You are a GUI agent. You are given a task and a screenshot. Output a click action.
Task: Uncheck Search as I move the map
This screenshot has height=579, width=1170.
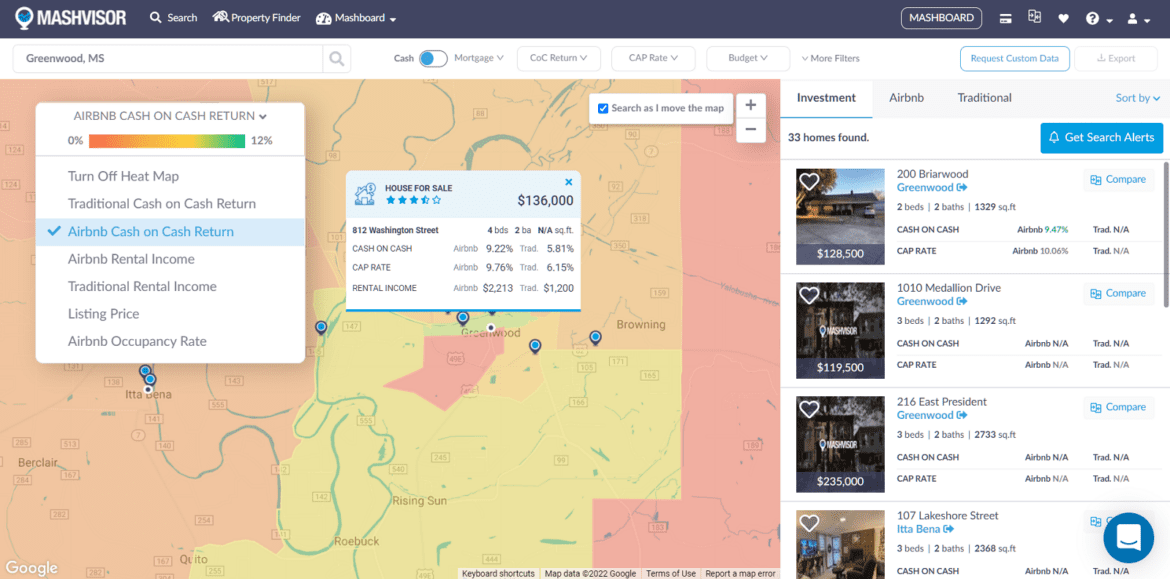603,108
